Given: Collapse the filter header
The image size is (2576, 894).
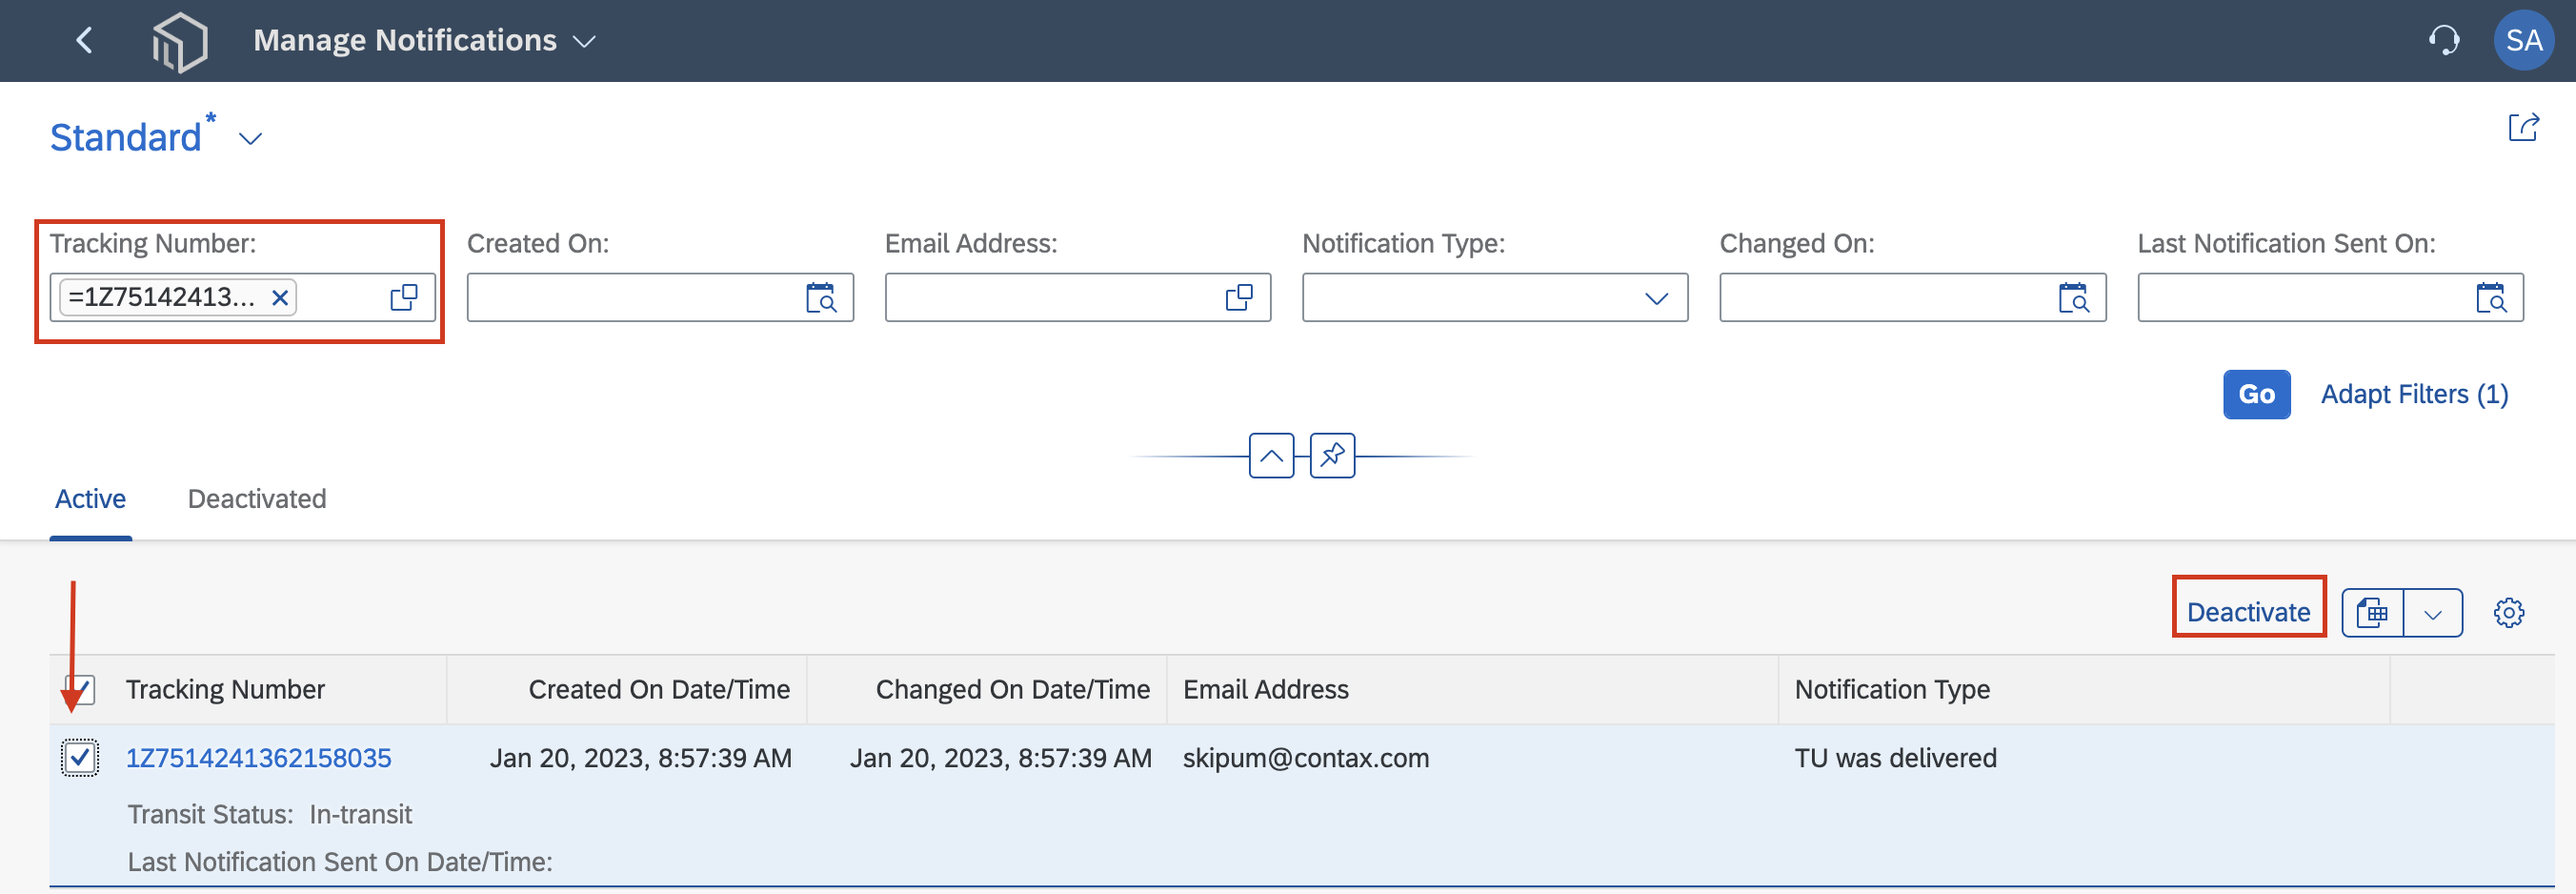Looking at the screenshot, I should click(x=1271, y=456).
